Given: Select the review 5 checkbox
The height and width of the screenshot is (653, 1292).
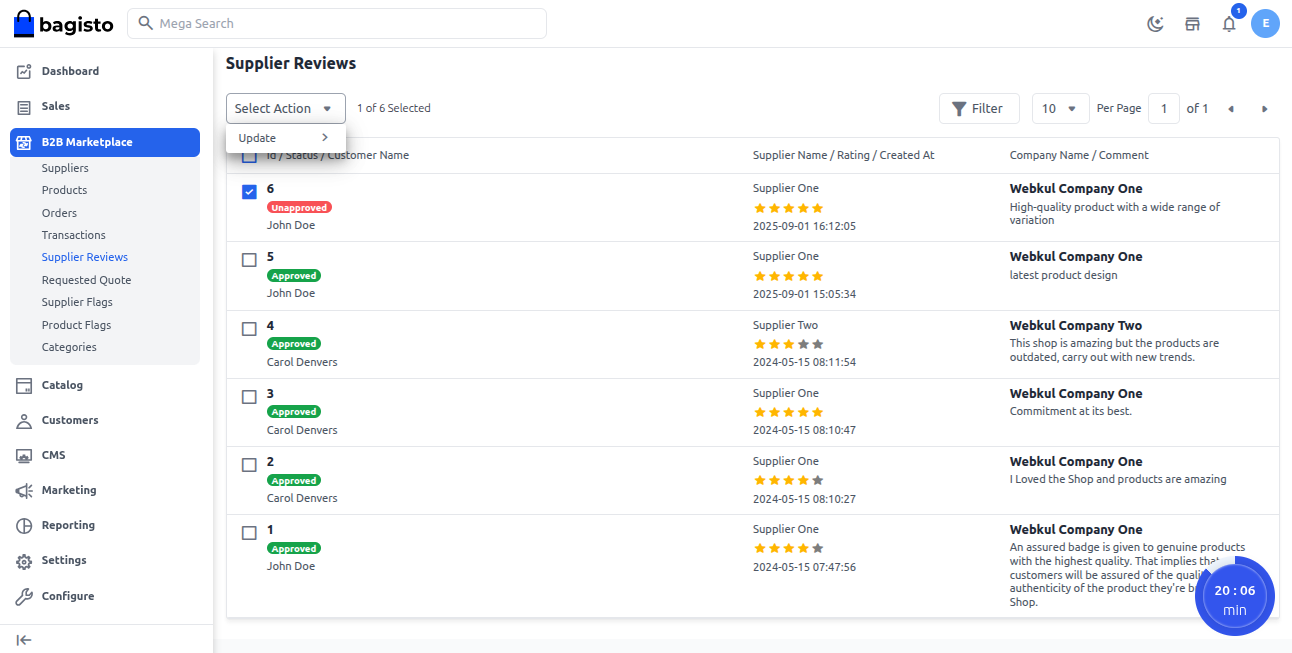Looking at the screenshot, I should 249,260.
